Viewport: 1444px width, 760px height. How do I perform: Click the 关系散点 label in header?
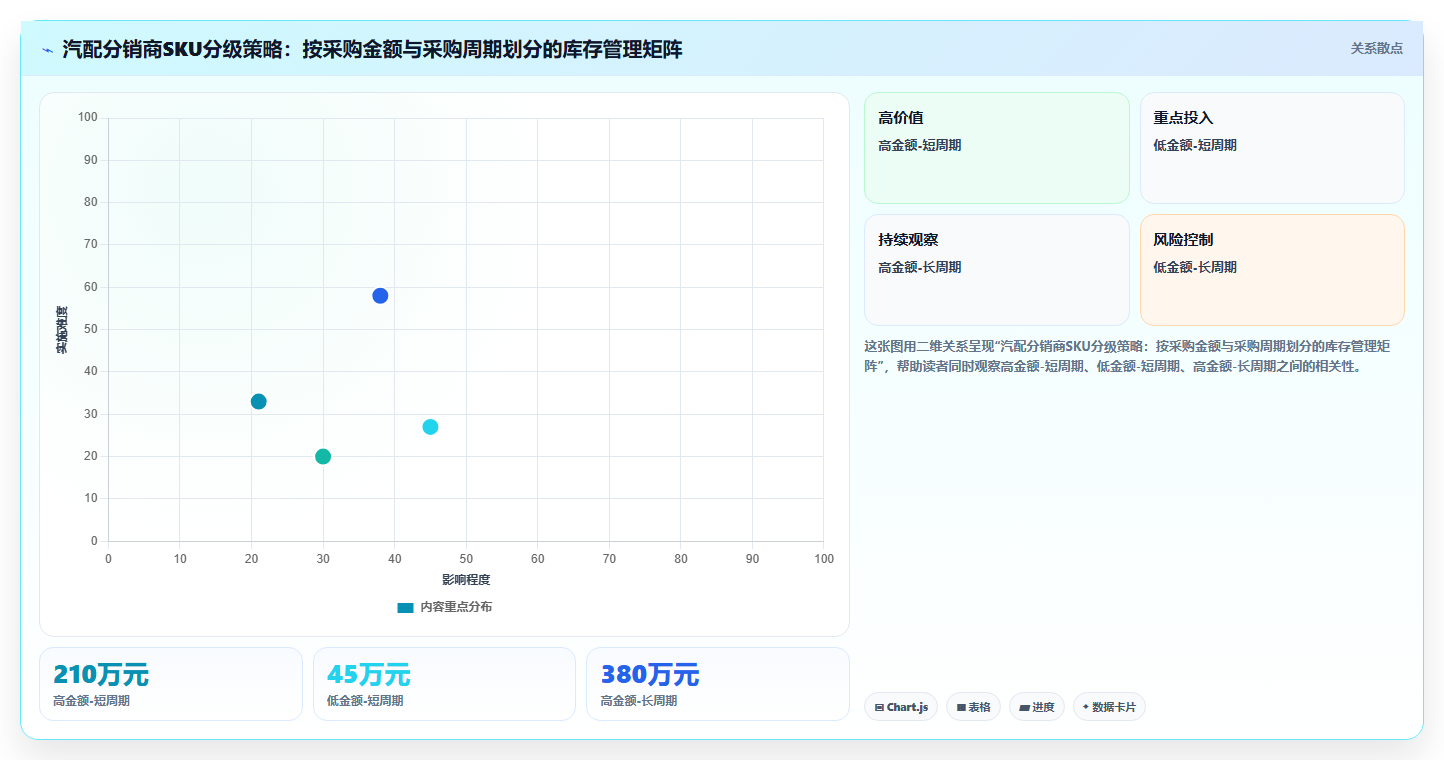tap(1377, 48)
